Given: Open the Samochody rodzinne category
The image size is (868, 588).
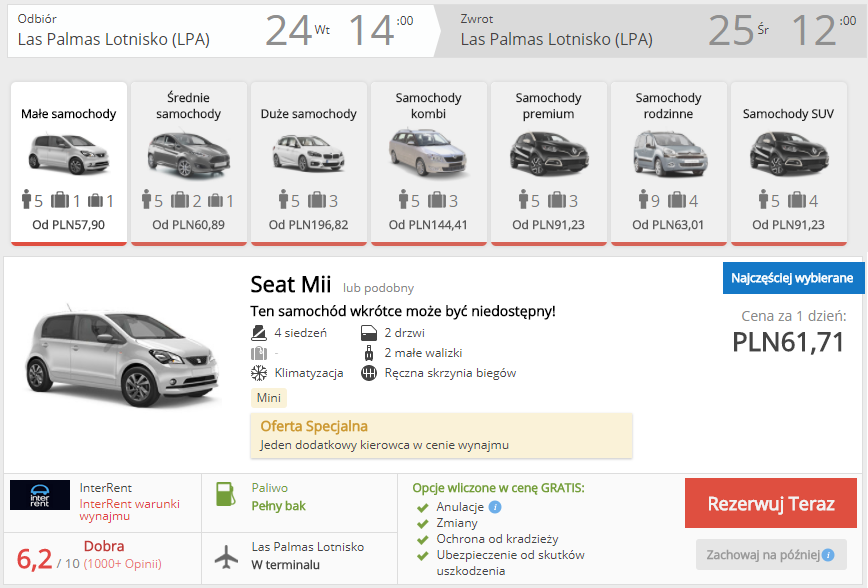Looking at the screenshot, I should coord(668,163).
